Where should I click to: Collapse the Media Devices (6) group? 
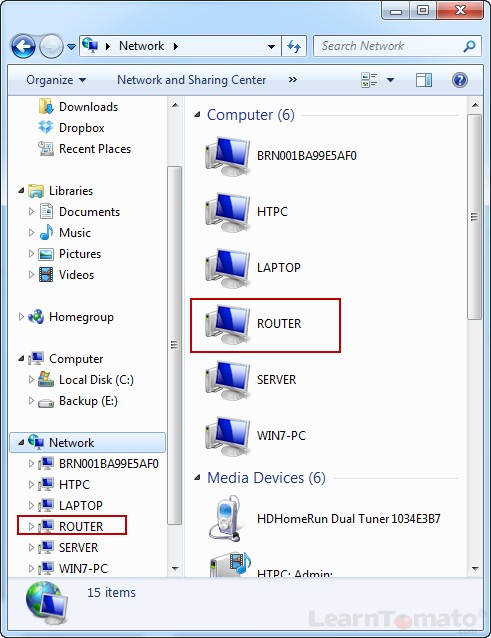coord(198,478)
